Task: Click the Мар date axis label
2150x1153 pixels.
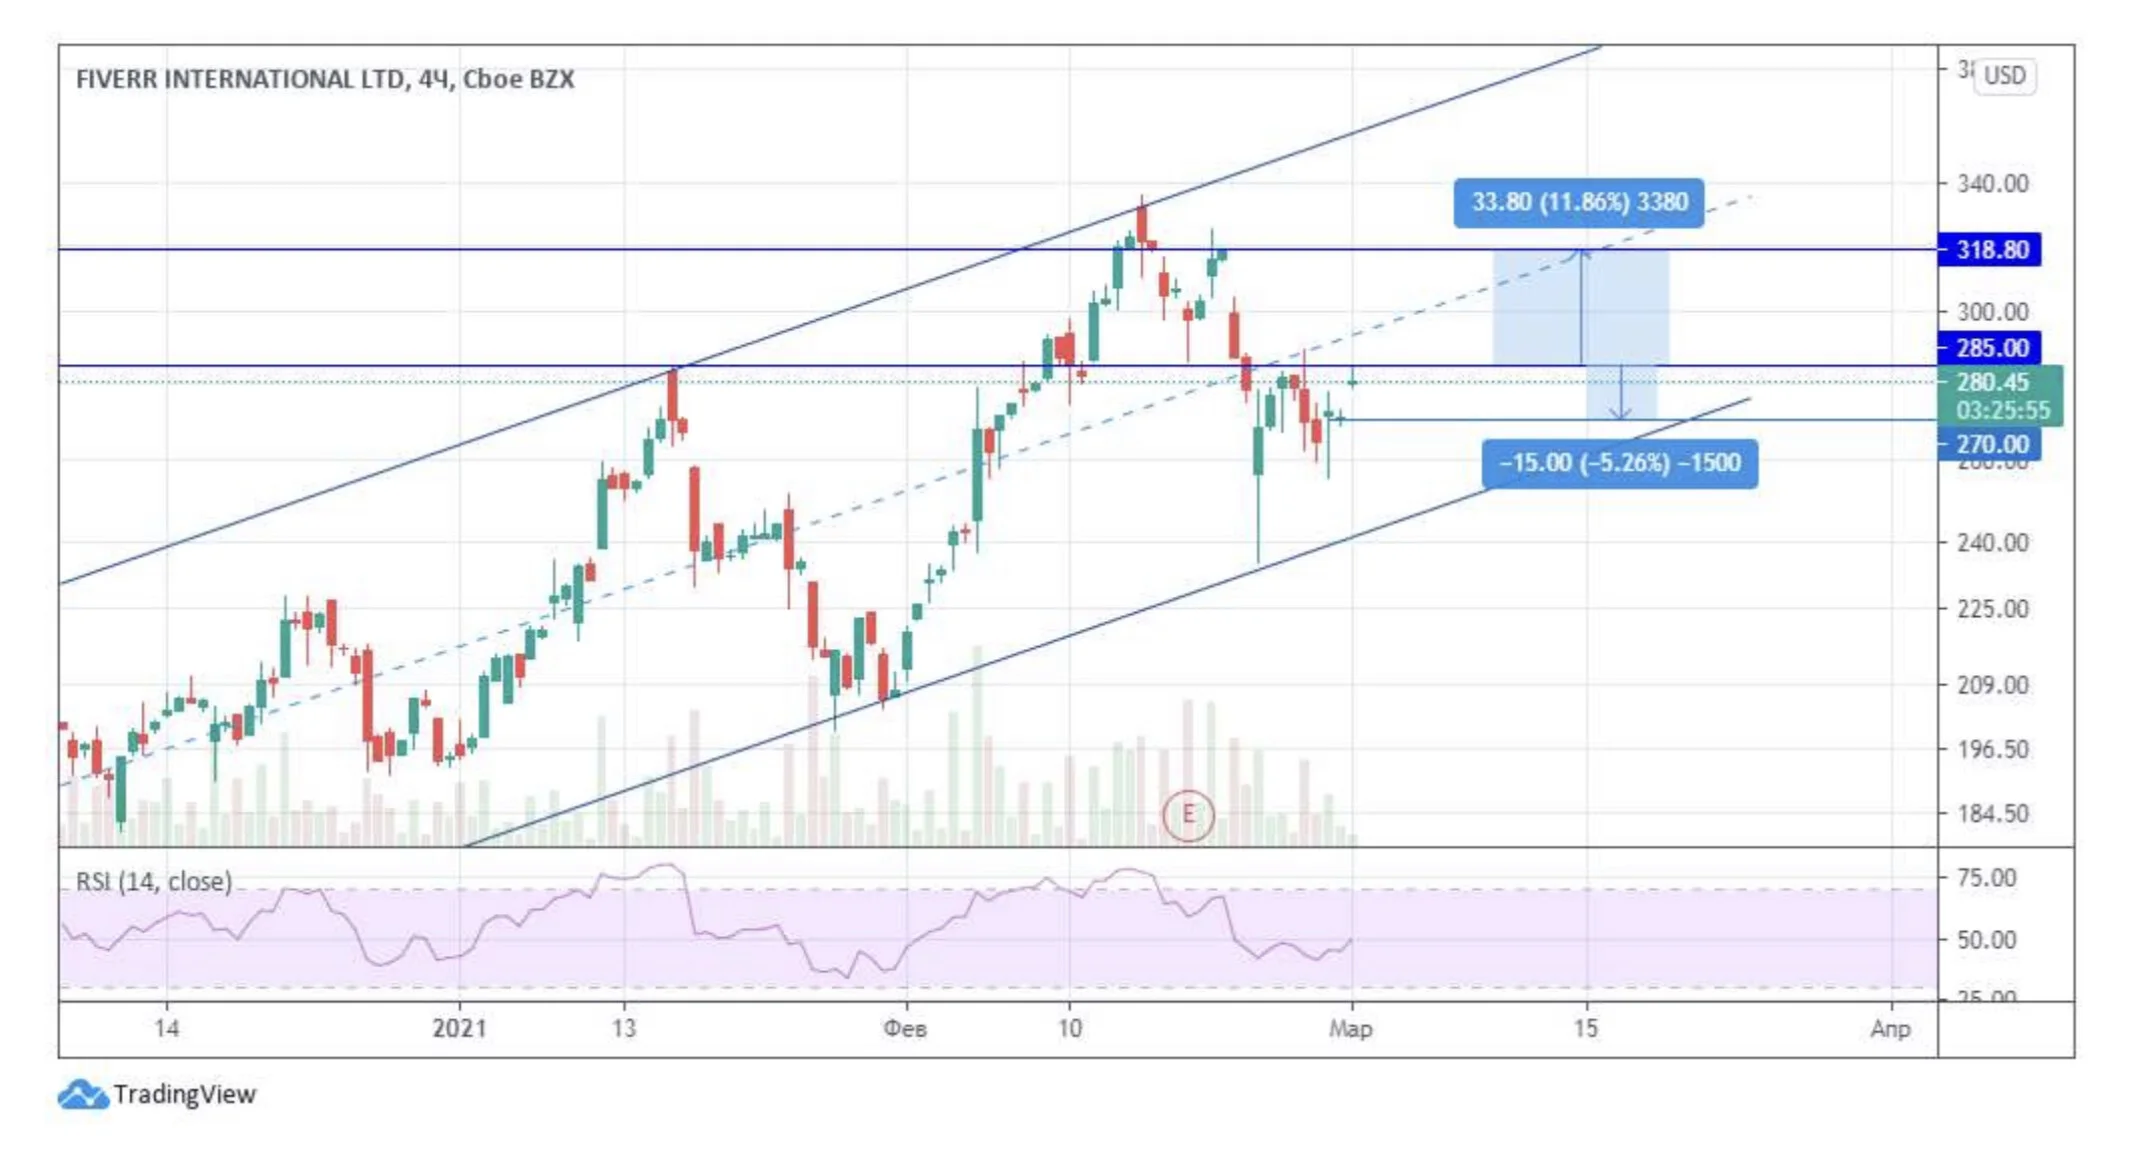Action: click(1350, 1028)
